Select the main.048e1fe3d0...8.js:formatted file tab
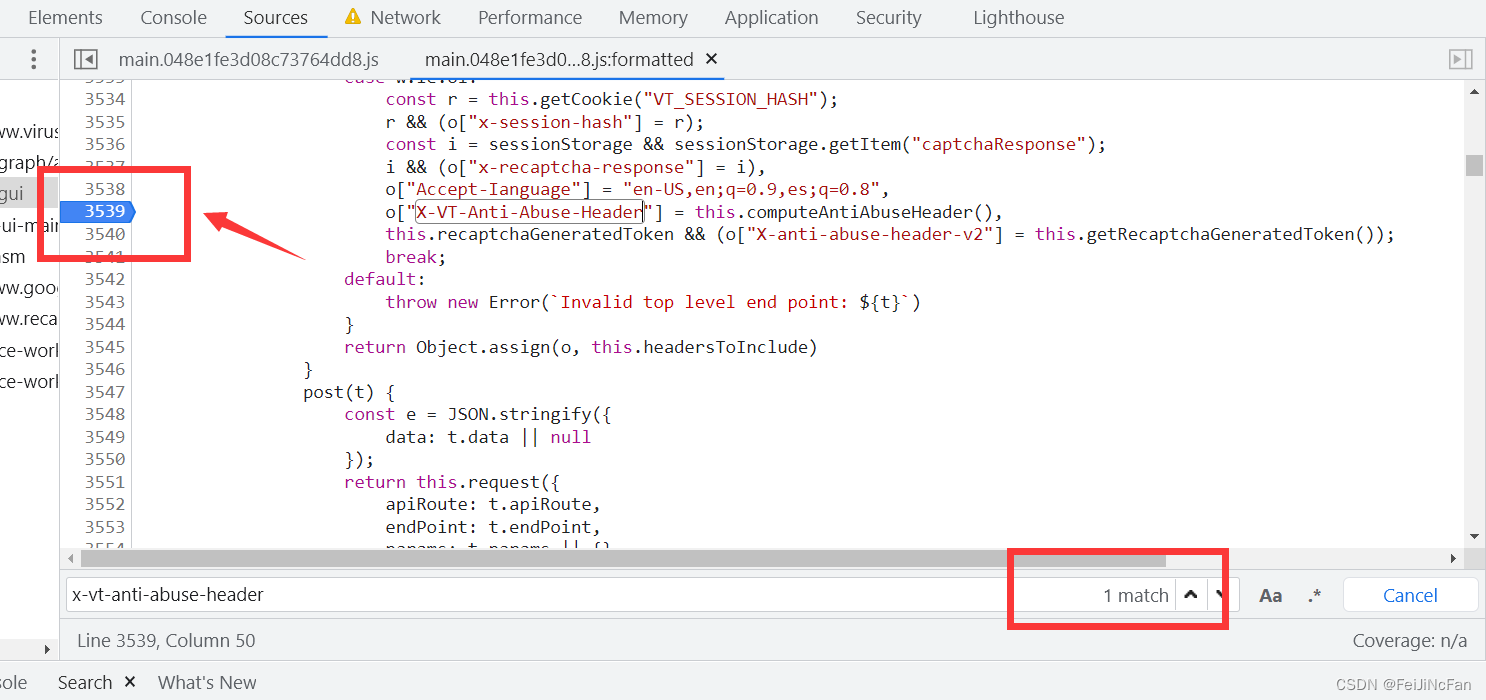Viewport: 1486px width, 700px height. click(x=558, y=59)
